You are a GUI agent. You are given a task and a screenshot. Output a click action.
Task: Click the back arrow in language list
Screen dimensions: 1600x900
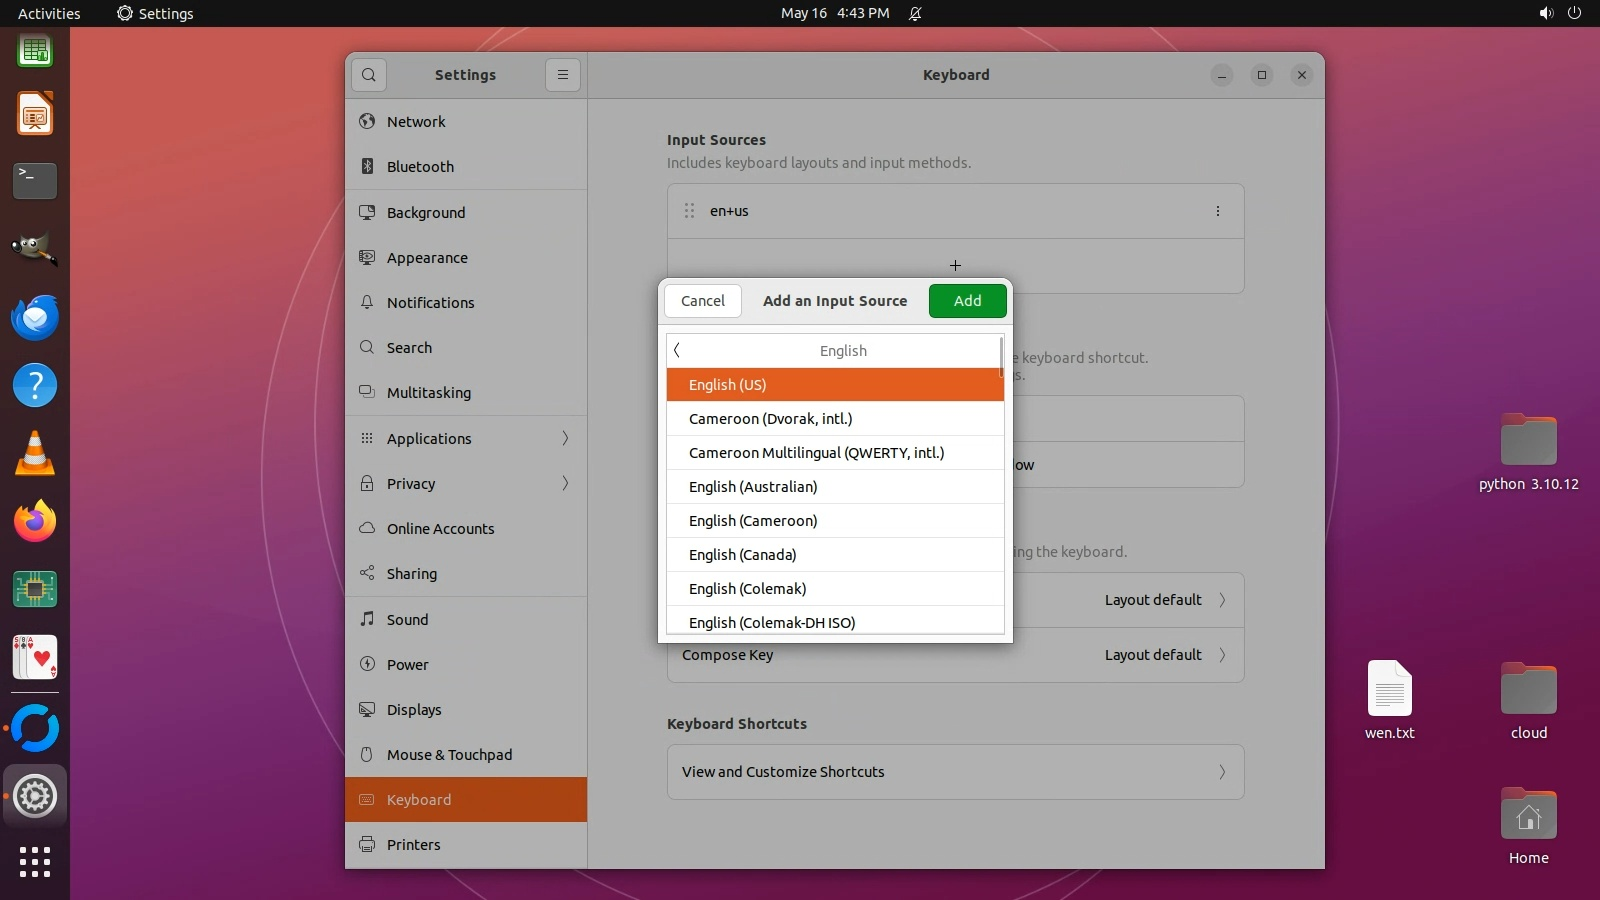click(x=677, y=350)
